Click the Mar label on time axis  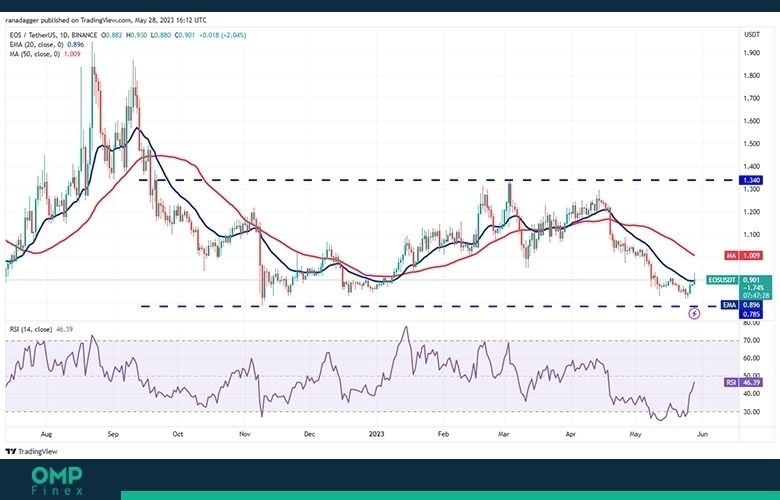pos(504,434)
